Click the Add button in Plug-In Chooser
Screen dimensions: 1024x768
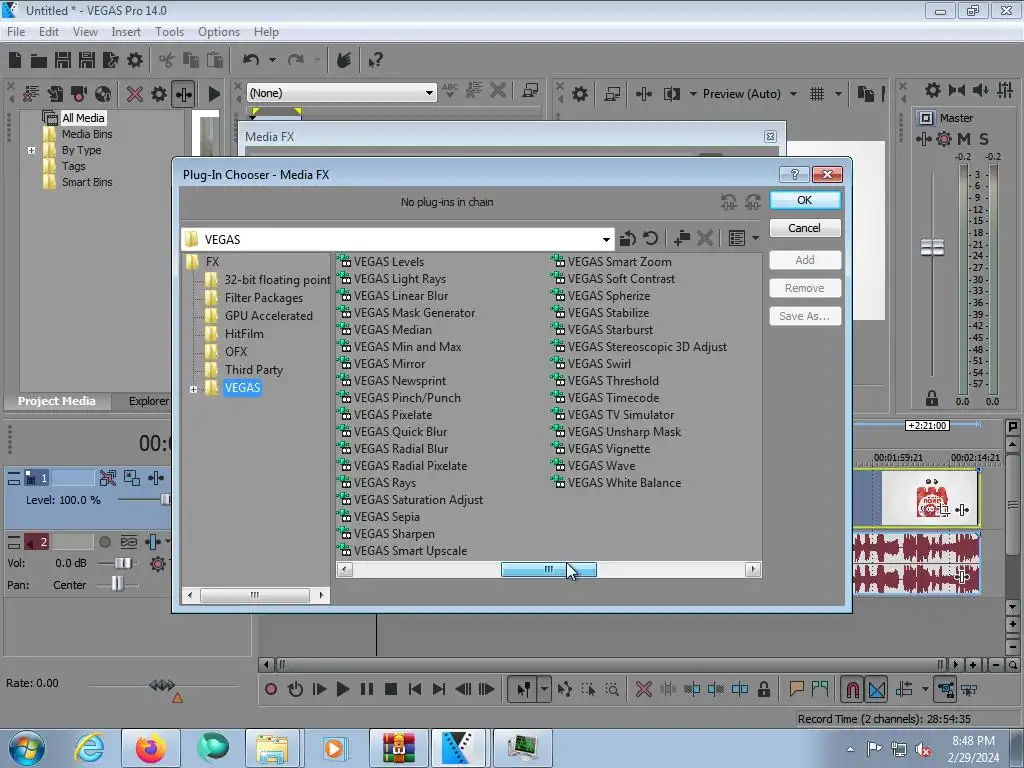(x=805, y=260)
